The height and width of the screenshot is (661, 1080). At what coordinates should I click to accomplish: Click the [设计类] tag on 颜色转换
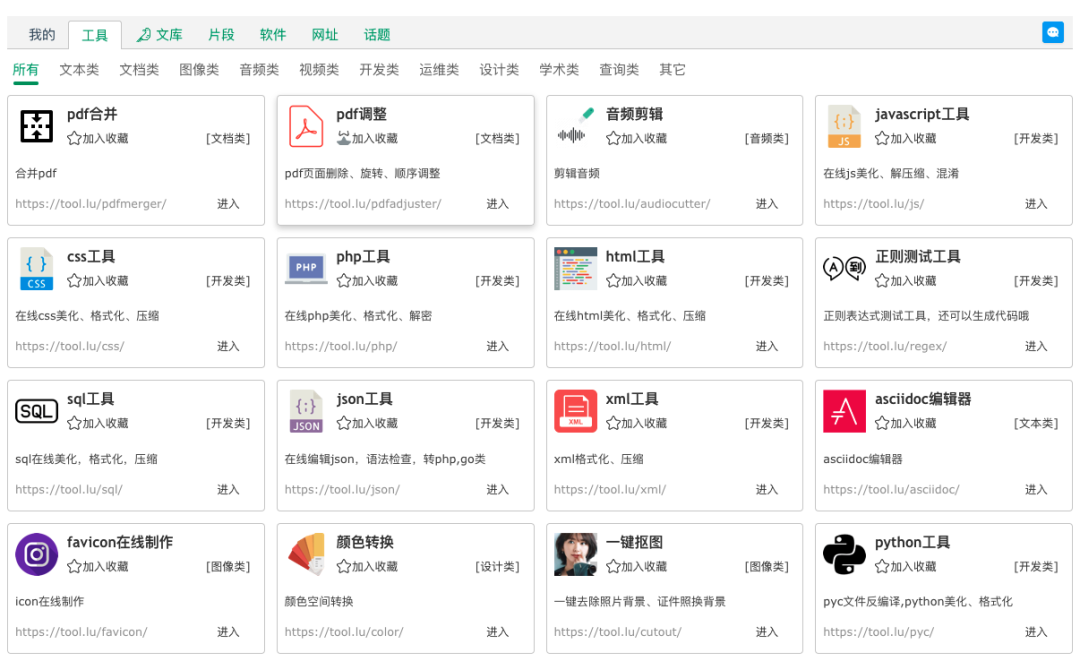[497, 567]
